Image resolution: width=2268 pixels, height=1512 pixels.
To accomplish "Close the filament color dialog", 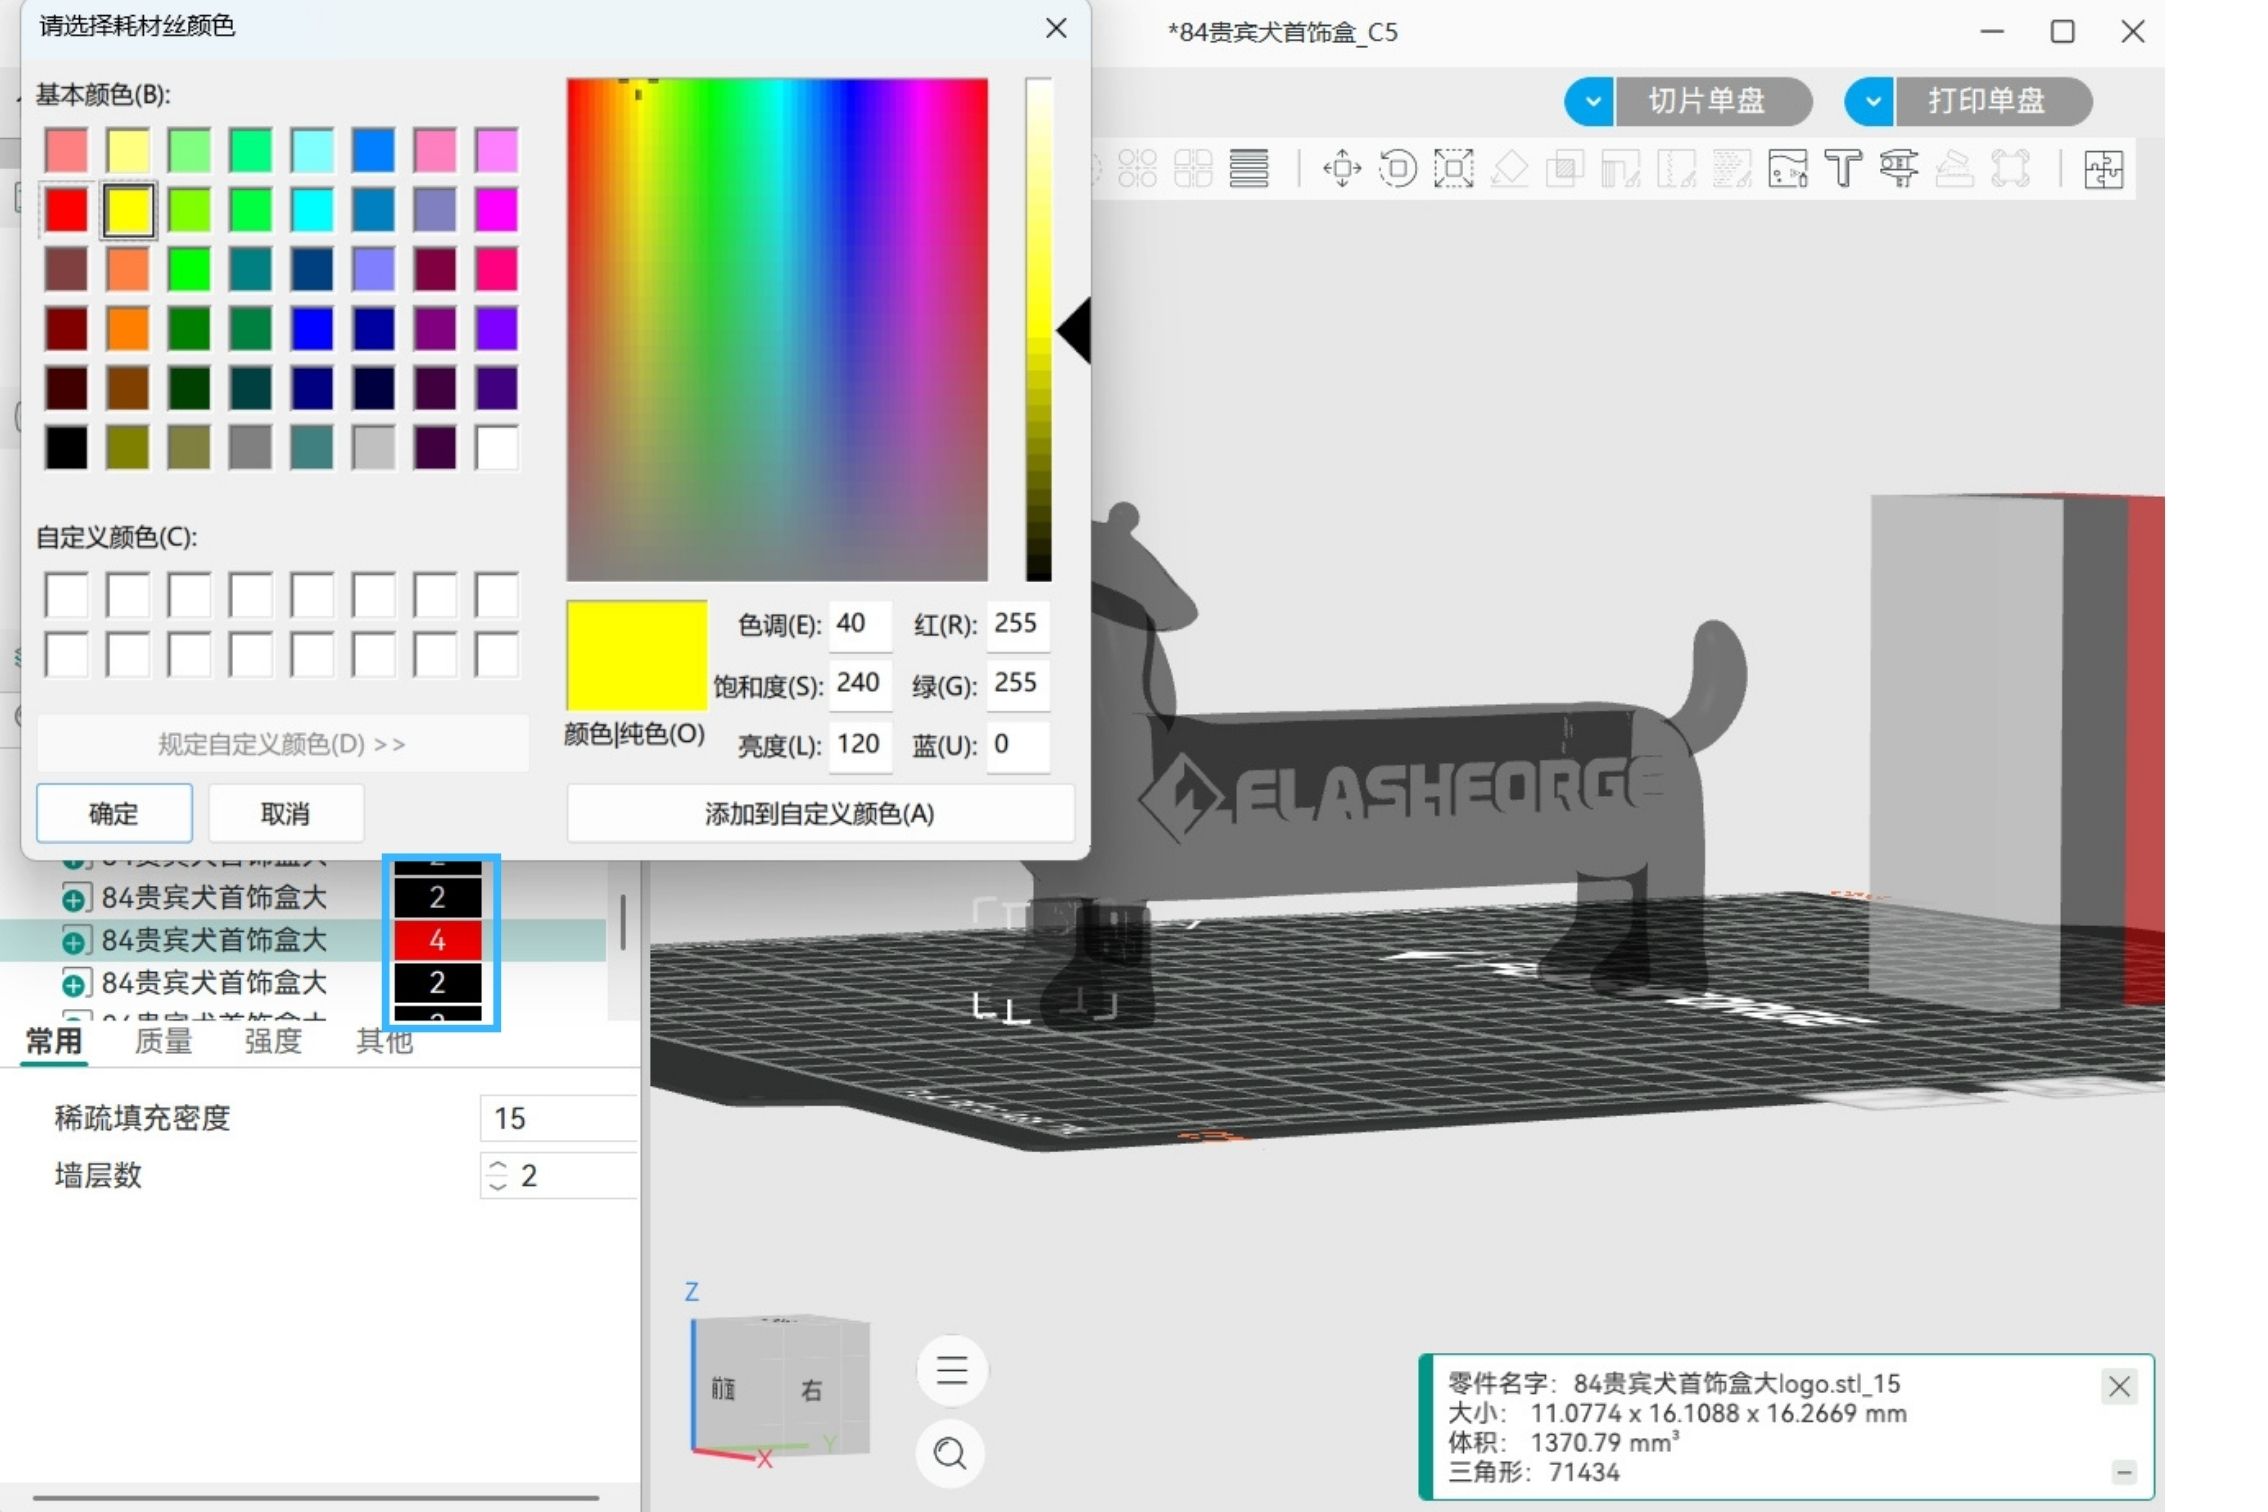I will tap(1056, 28).
